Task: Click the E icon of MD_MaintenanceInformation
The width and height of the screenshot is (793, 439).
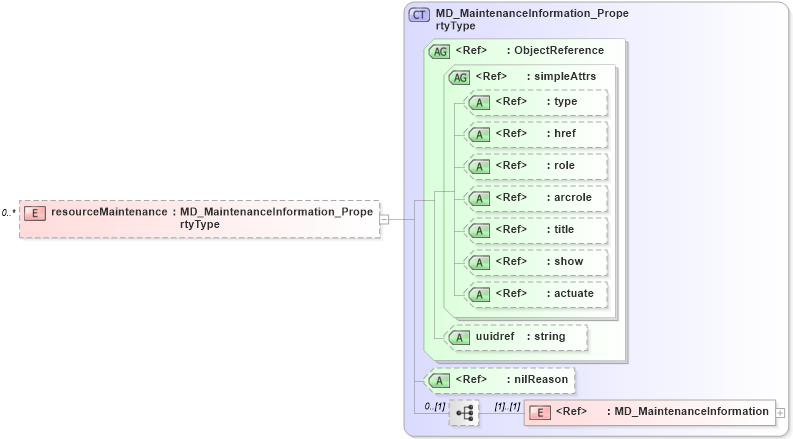Action: (x=540, y=413)
